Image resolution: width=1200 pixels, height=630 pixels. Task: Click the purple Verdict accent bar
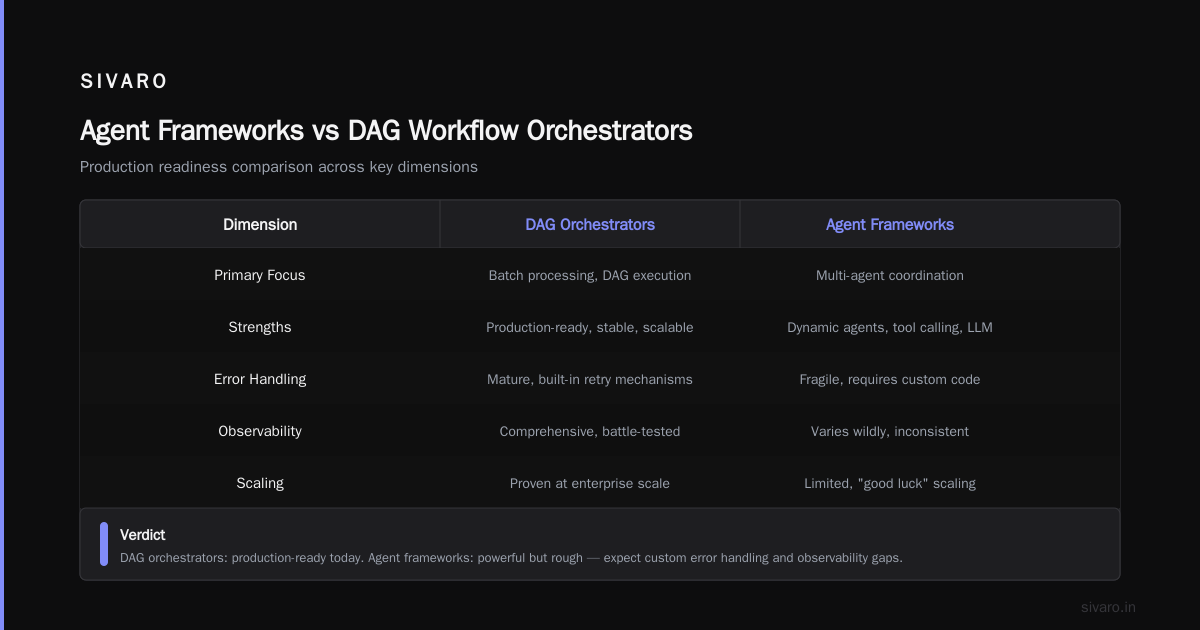click(x=104, y=544)
